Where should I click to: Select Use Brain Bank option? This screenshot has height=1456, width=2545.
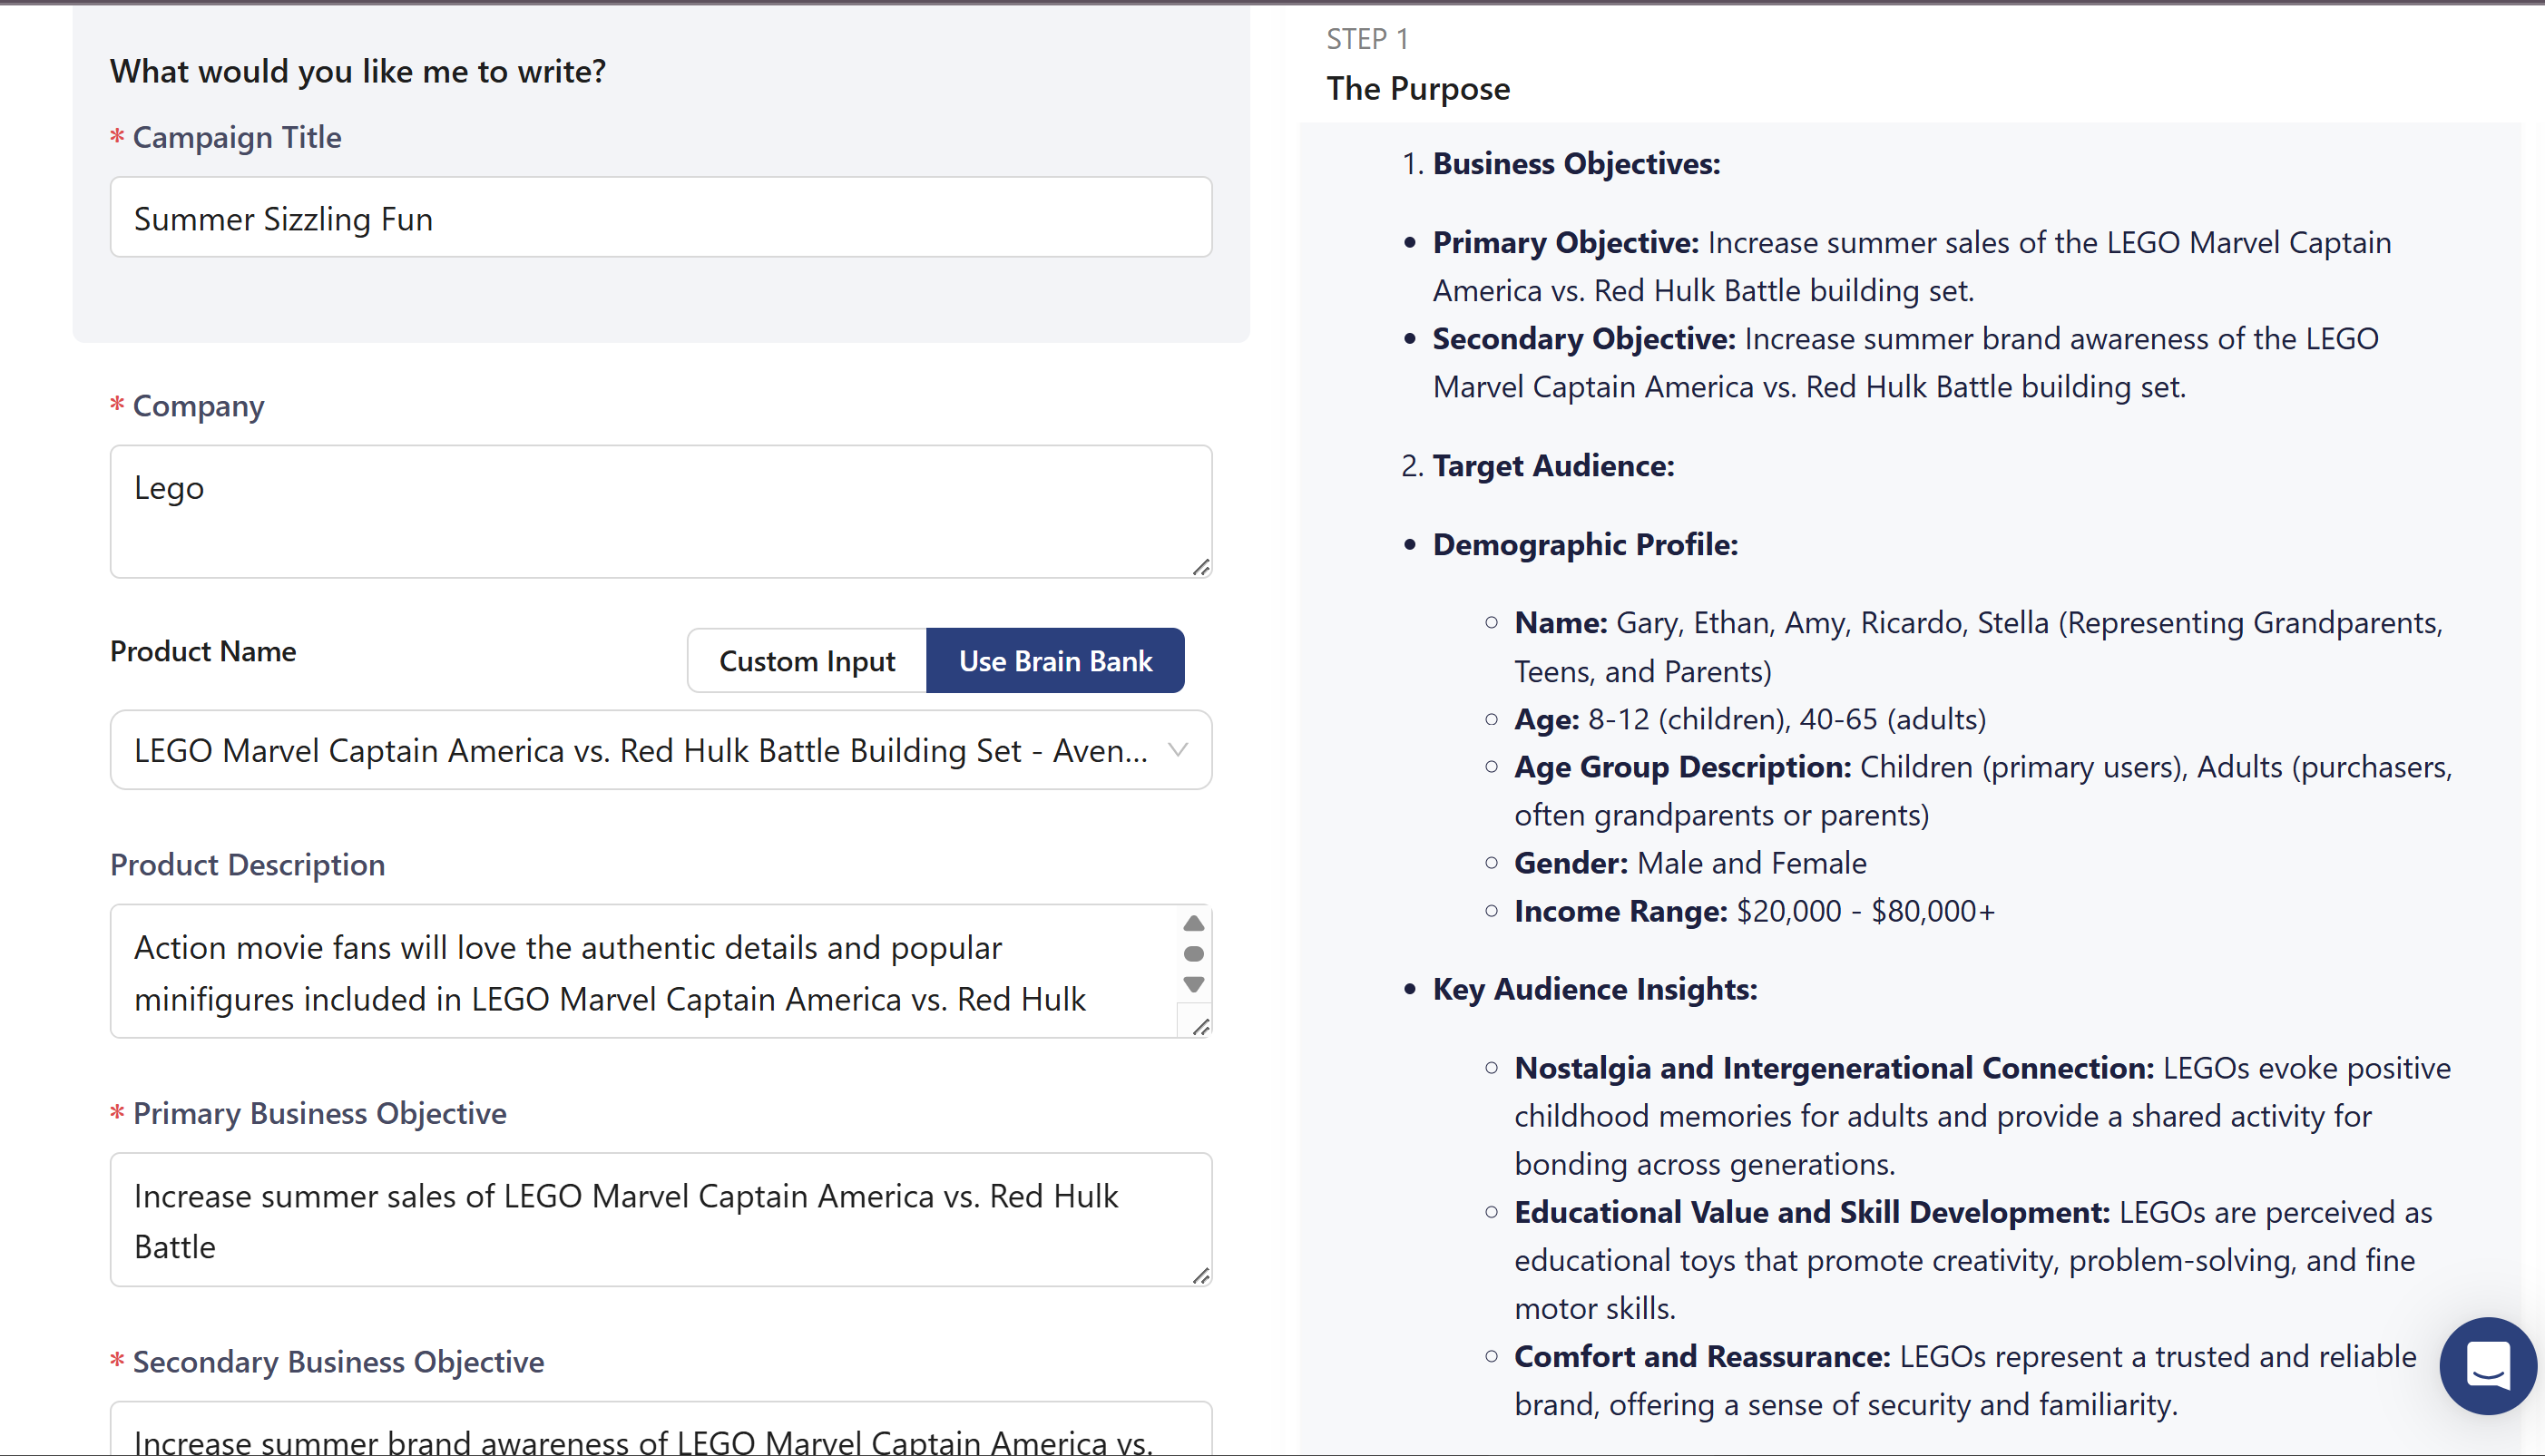click(x=1055, y=661)
